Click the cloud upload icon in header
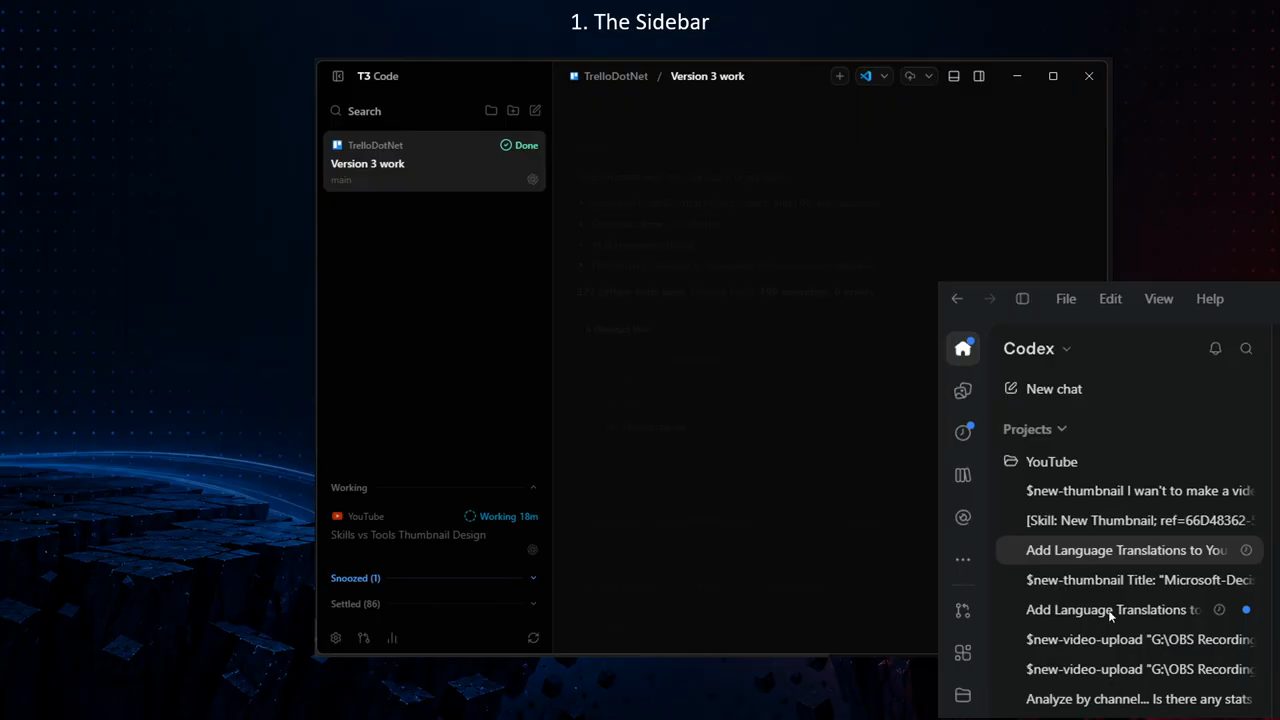This screenshot has height=720, width=1280. tap(910, 76)
